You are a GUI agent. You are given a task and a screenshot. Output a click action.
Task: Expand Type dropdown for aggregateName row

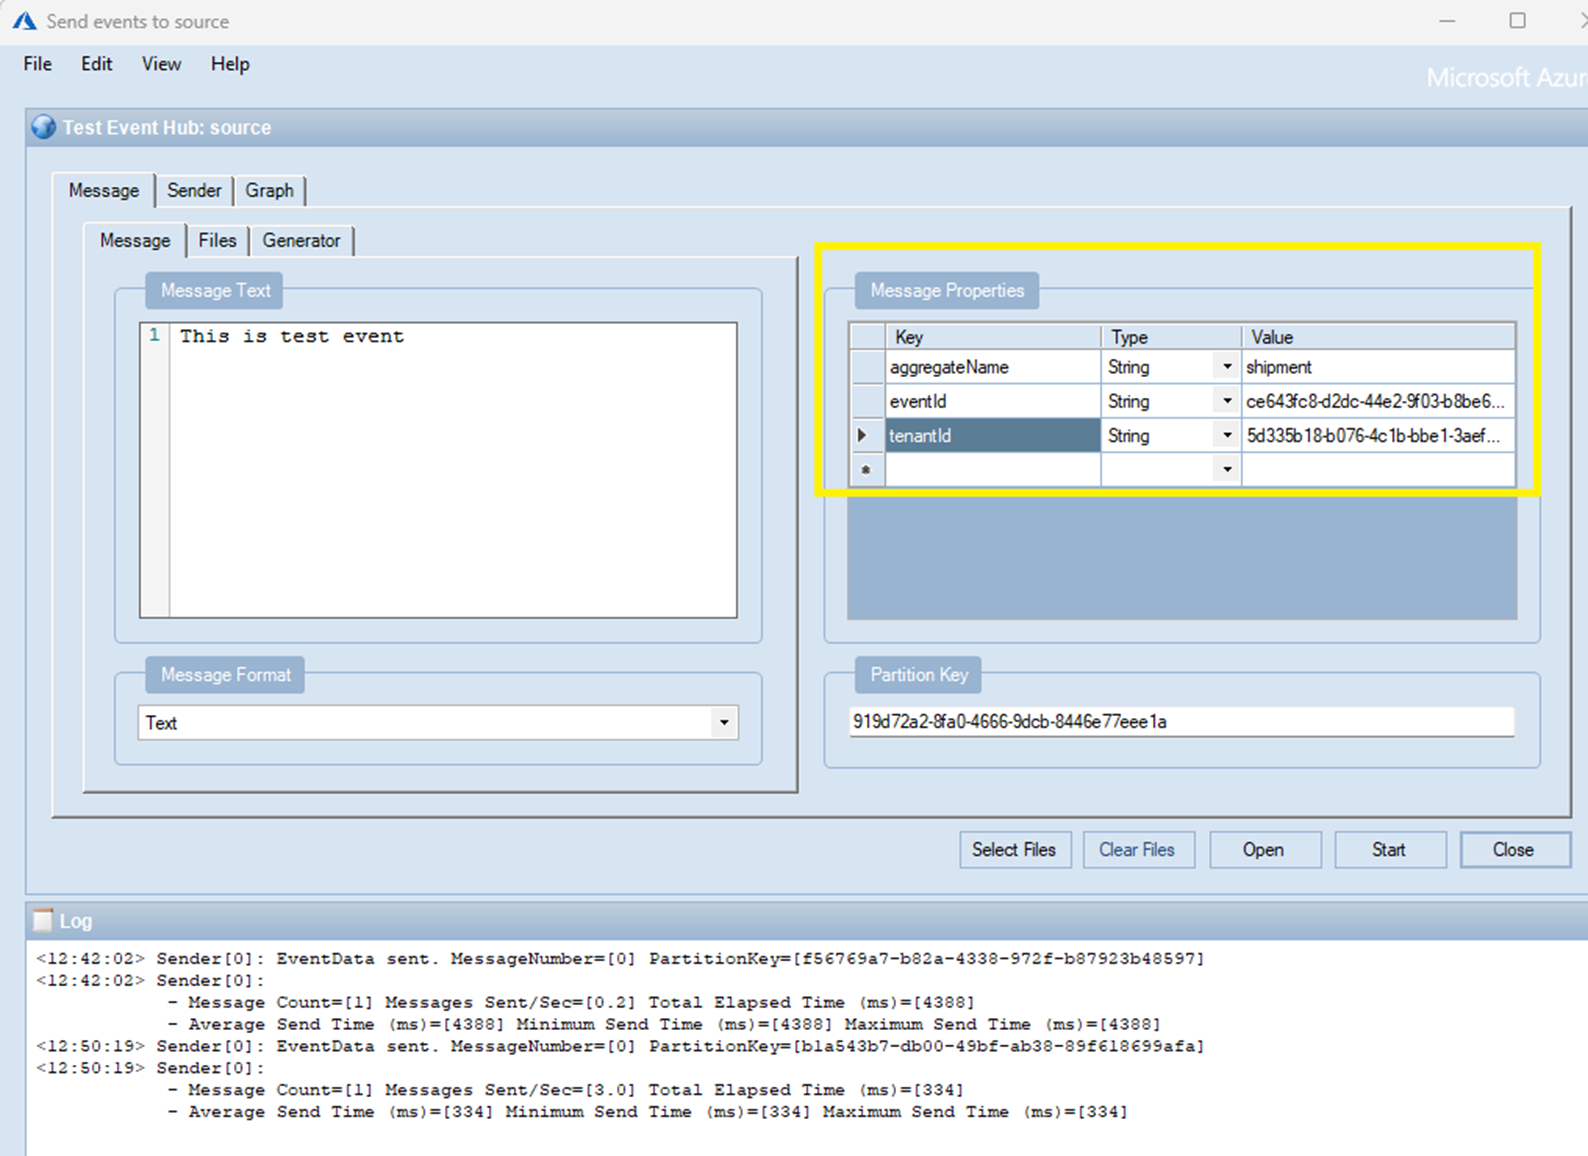click(1227, 367)
